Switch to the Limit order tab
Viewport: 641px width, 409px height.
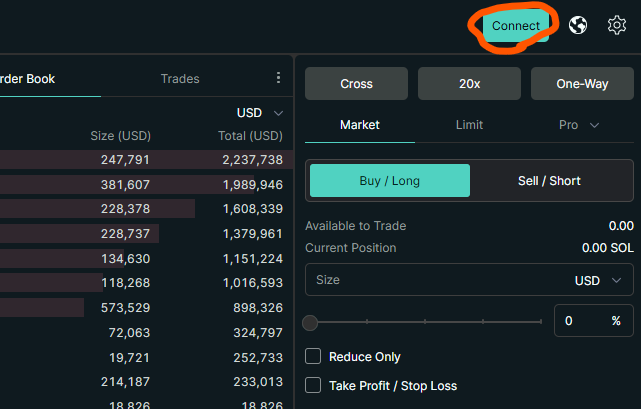(x=469, y=125)
